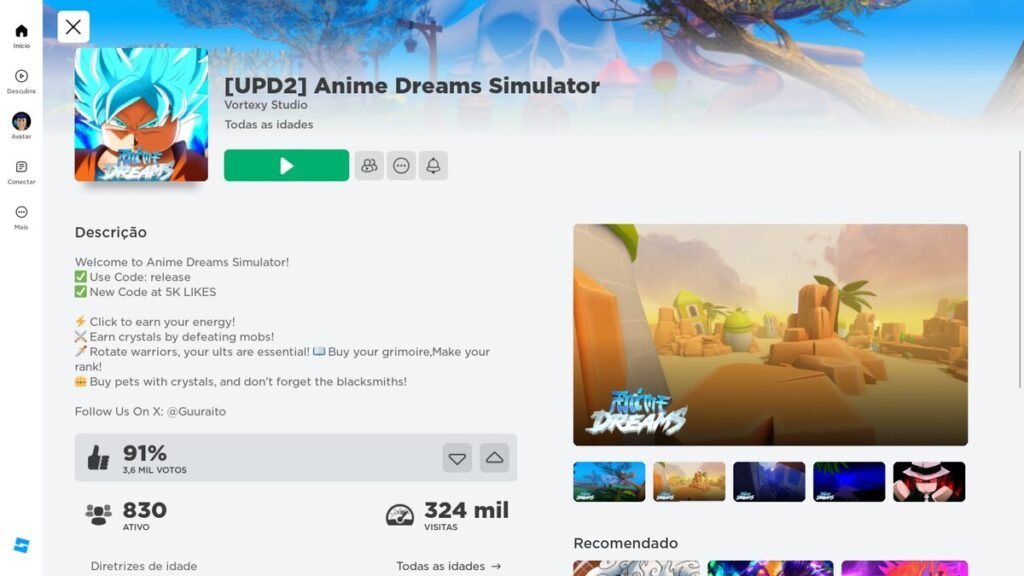Open the Avatar section
The width and height of the screenshot is (1024, 576).
point(22,126)
